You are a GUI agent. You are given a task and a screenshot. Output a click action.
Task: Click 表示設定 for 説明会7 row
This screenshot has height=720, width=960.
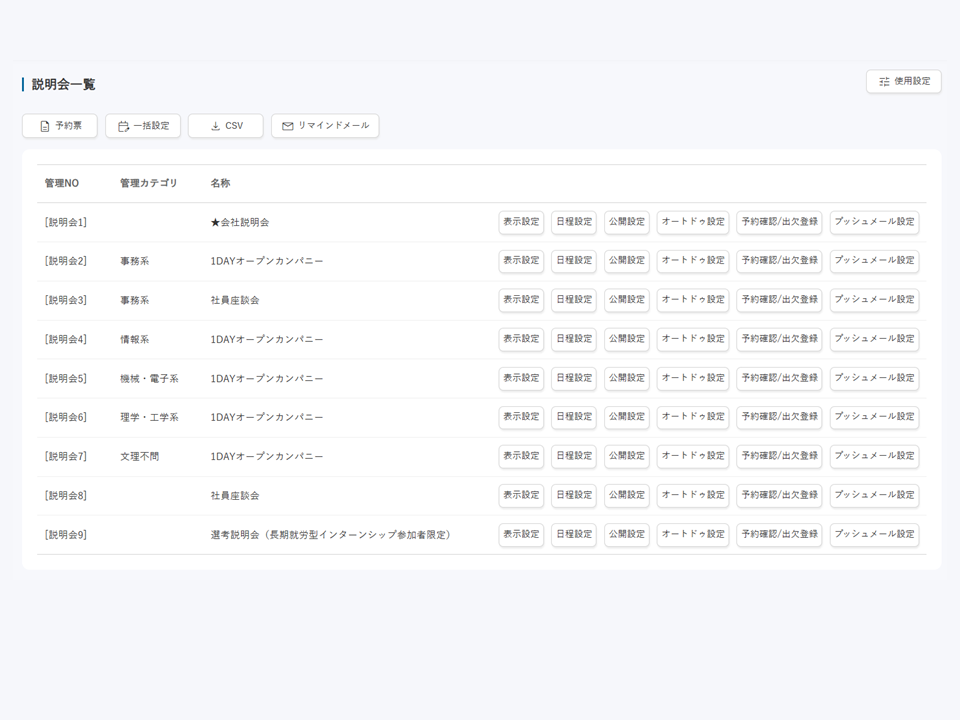point(521,456)
